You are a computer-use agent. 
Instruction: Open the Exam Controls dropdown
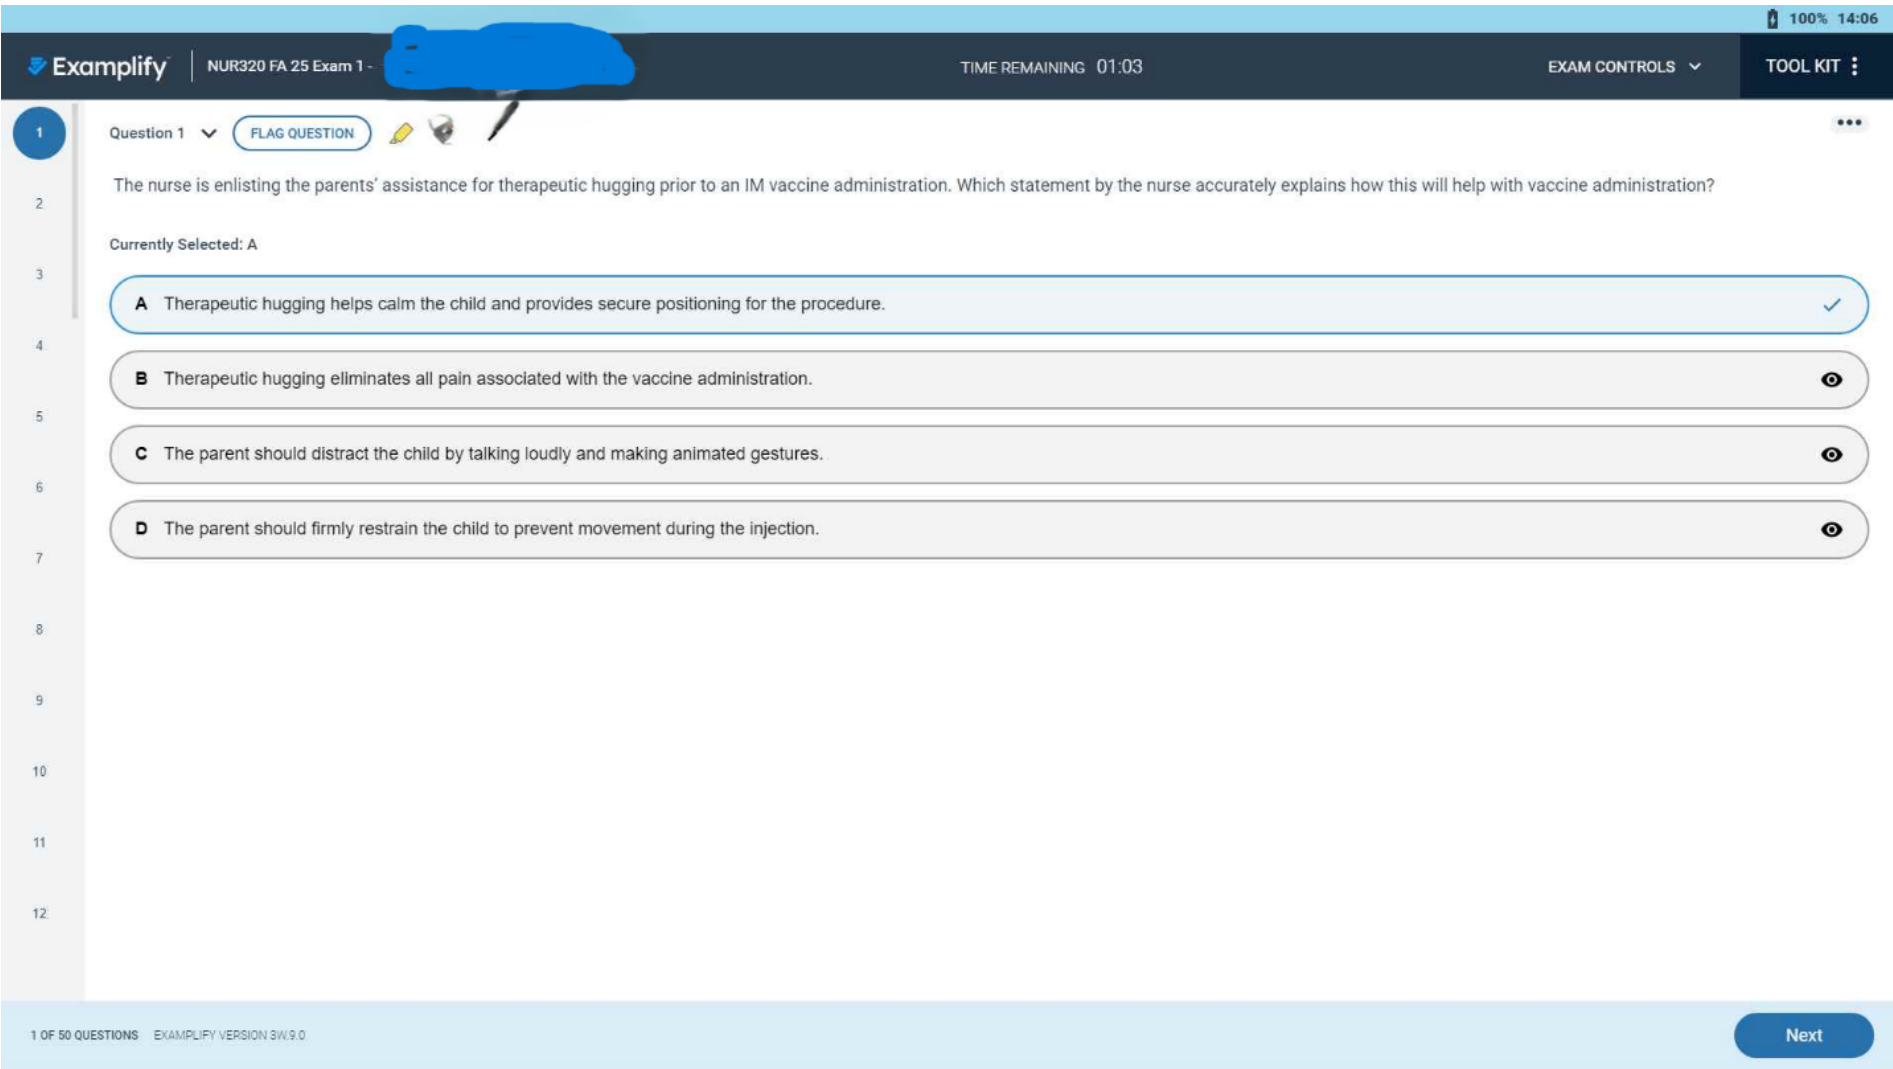1623,66
